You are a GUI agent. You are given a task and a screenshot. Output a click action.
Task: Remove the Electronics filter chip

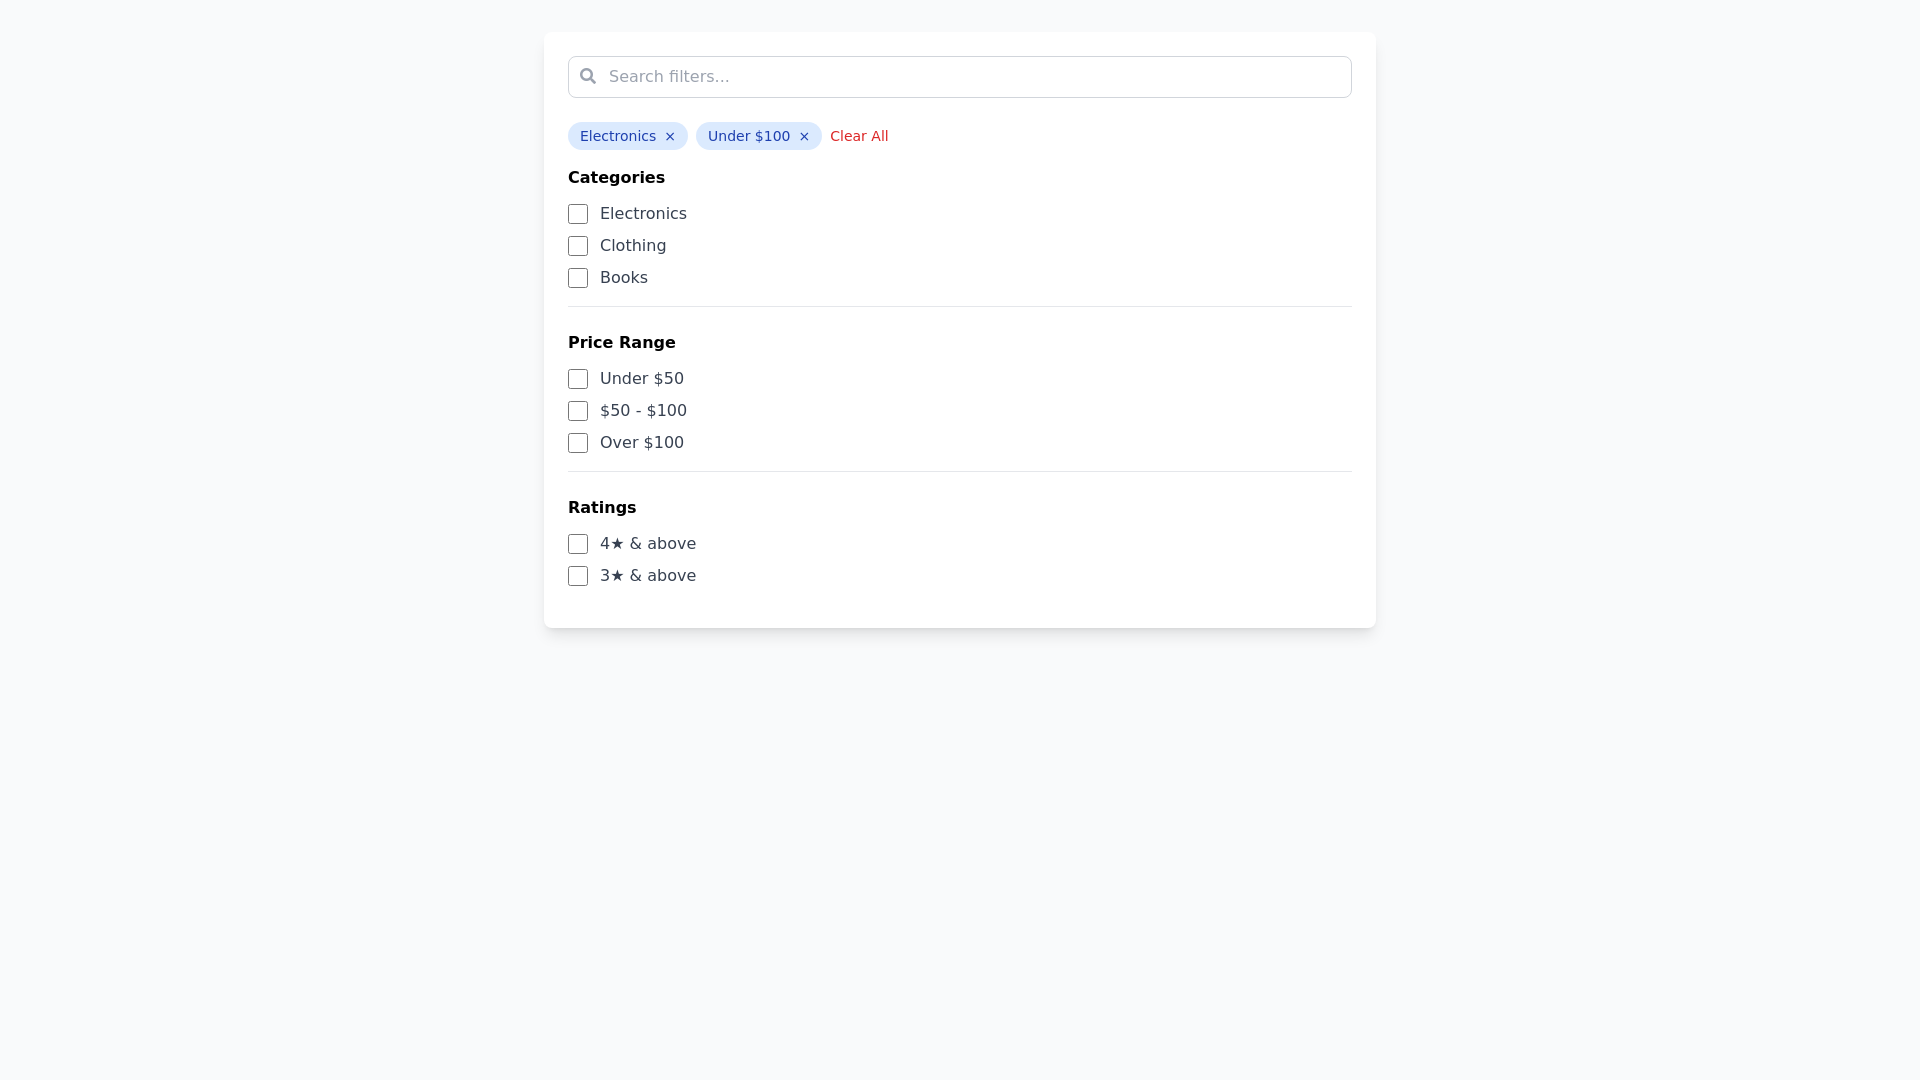point(669,136)
